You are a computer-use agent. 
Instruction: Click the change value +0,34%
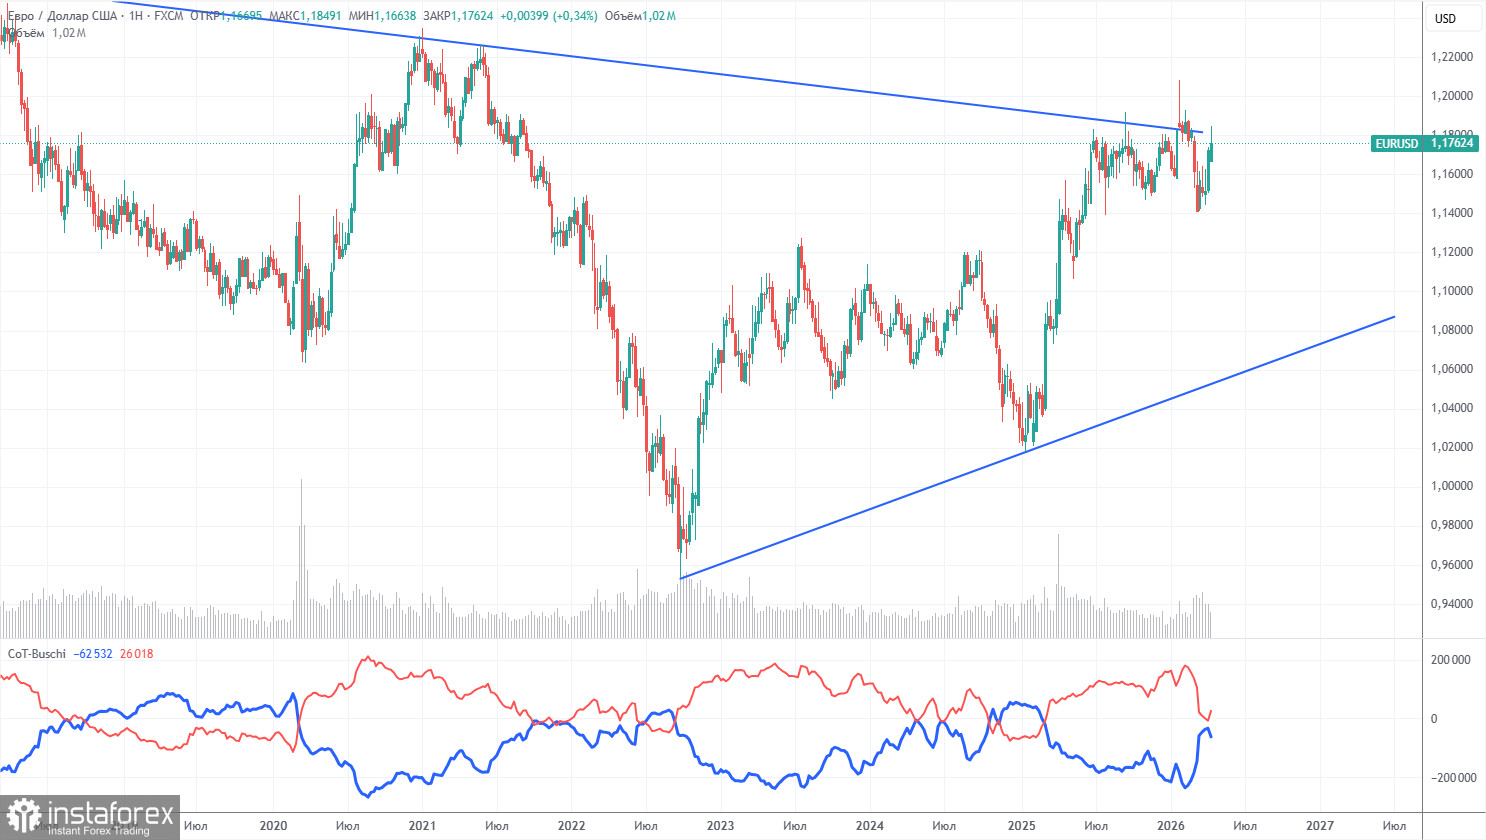[x=575, y=16]
